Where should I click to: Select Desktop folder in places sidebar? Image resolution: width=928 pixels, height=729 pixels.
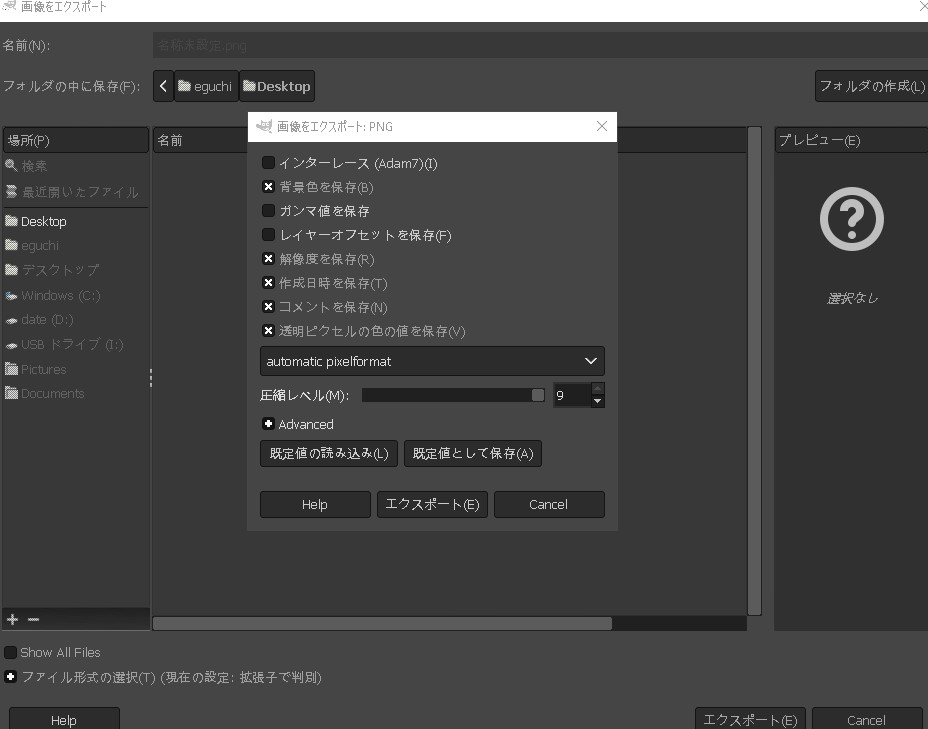[43, 221]
